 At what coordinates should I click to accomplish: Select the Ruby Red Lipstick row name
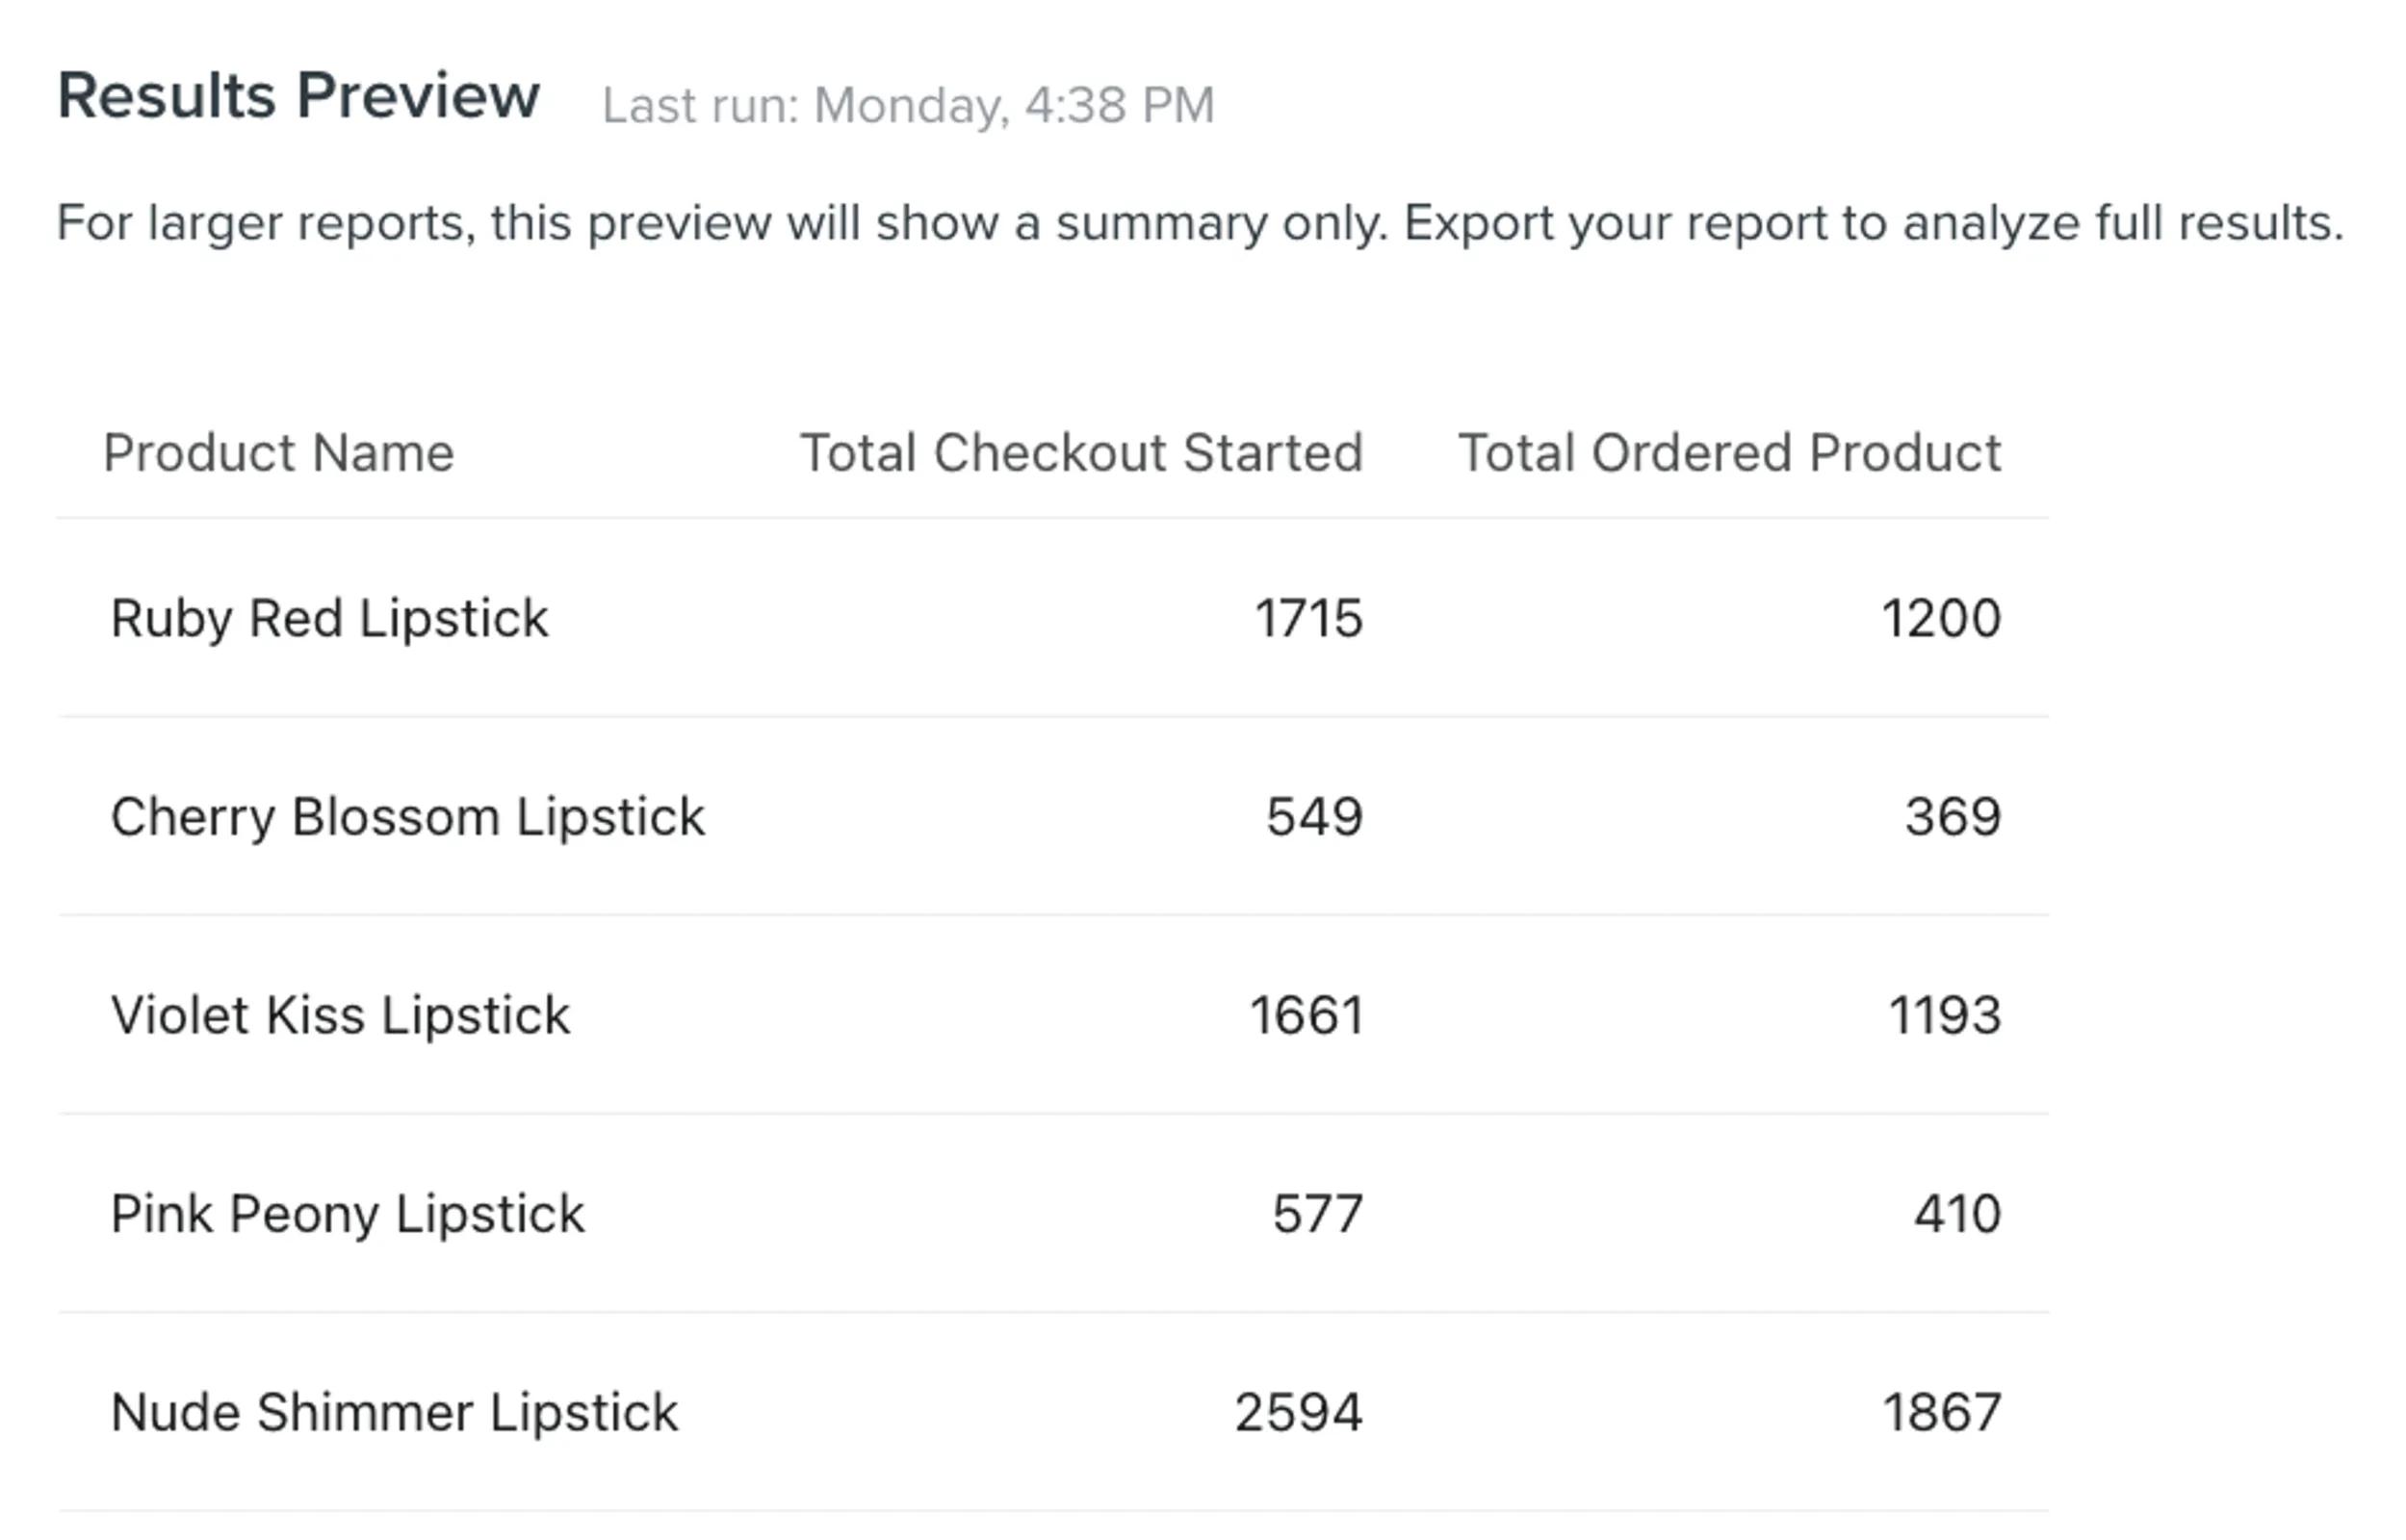(x=329, y=618)
